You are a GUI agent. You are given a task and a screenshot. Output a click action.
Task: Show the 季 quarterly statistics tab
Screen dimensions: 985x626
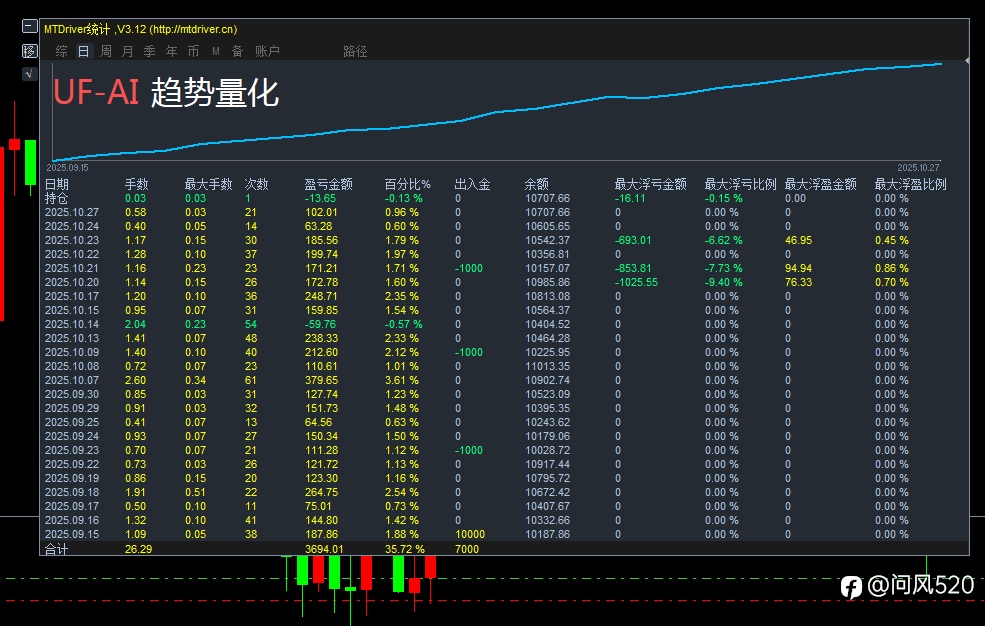150,51
